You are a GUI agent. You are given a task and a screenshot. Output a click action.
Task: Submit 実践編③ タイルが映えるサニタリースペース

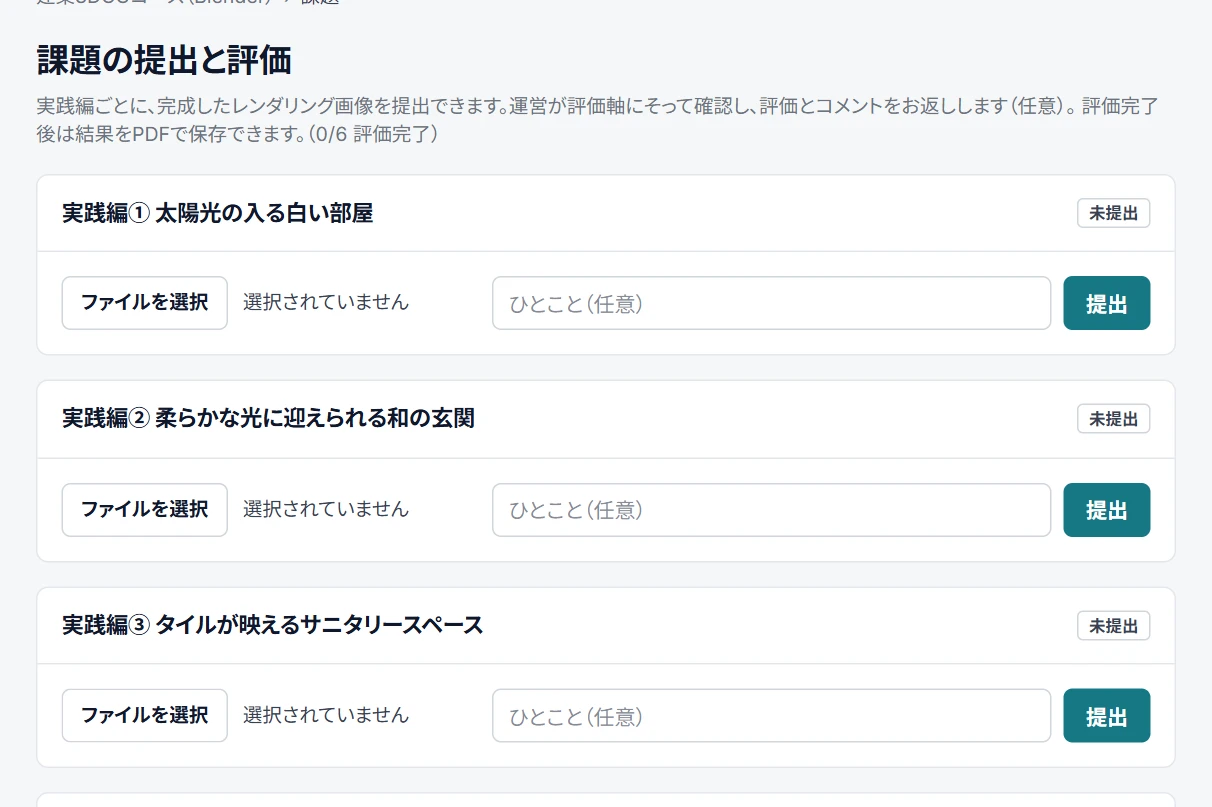pos(1106,716)
